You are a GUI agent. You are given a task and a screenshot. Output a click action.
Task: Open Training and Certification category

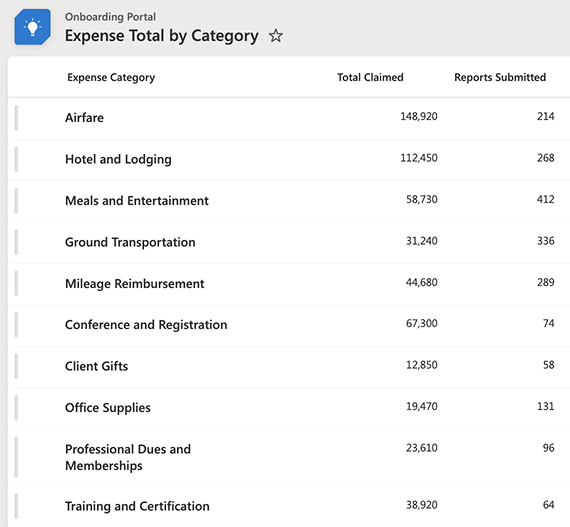pos(137,506)
